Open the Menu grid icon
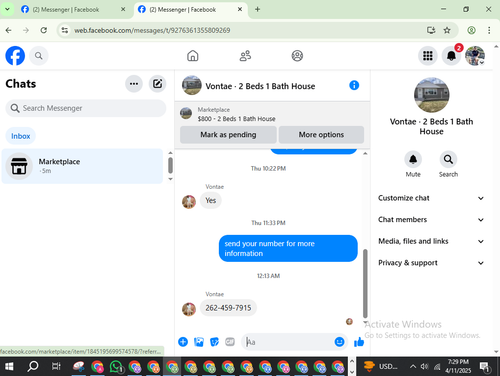The image size is (500, 376). pos(428,56)
